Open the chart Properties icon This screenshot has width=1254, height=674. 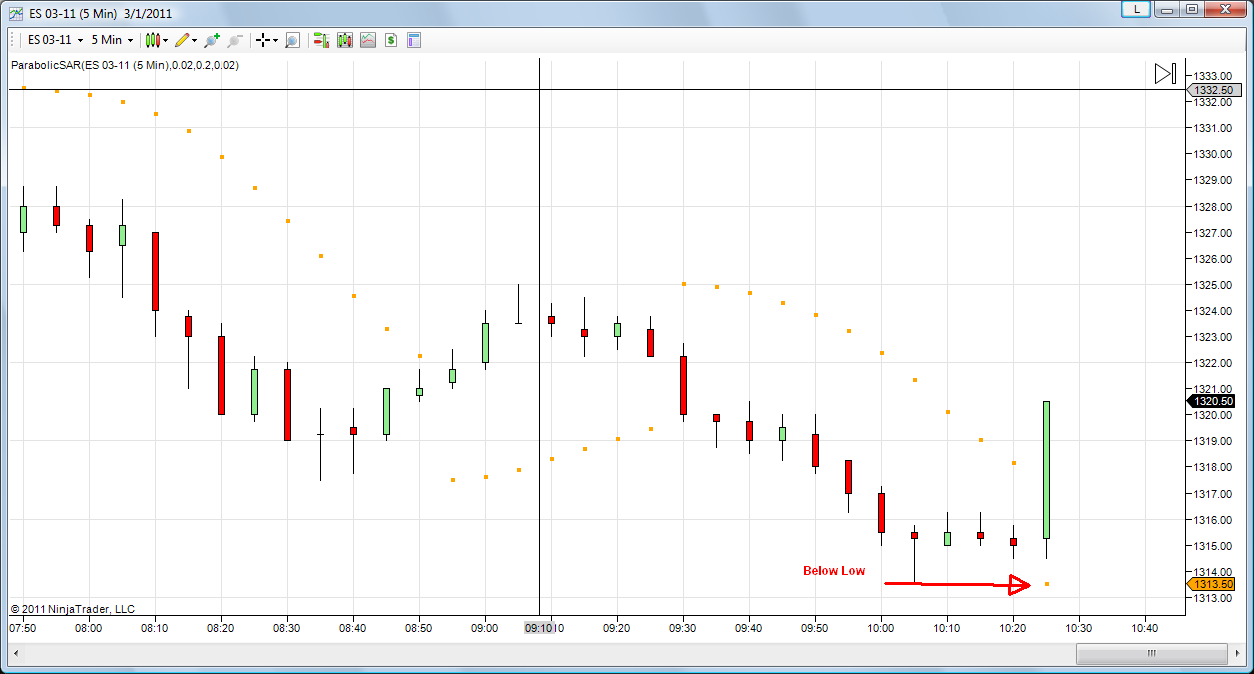point(414,40)
